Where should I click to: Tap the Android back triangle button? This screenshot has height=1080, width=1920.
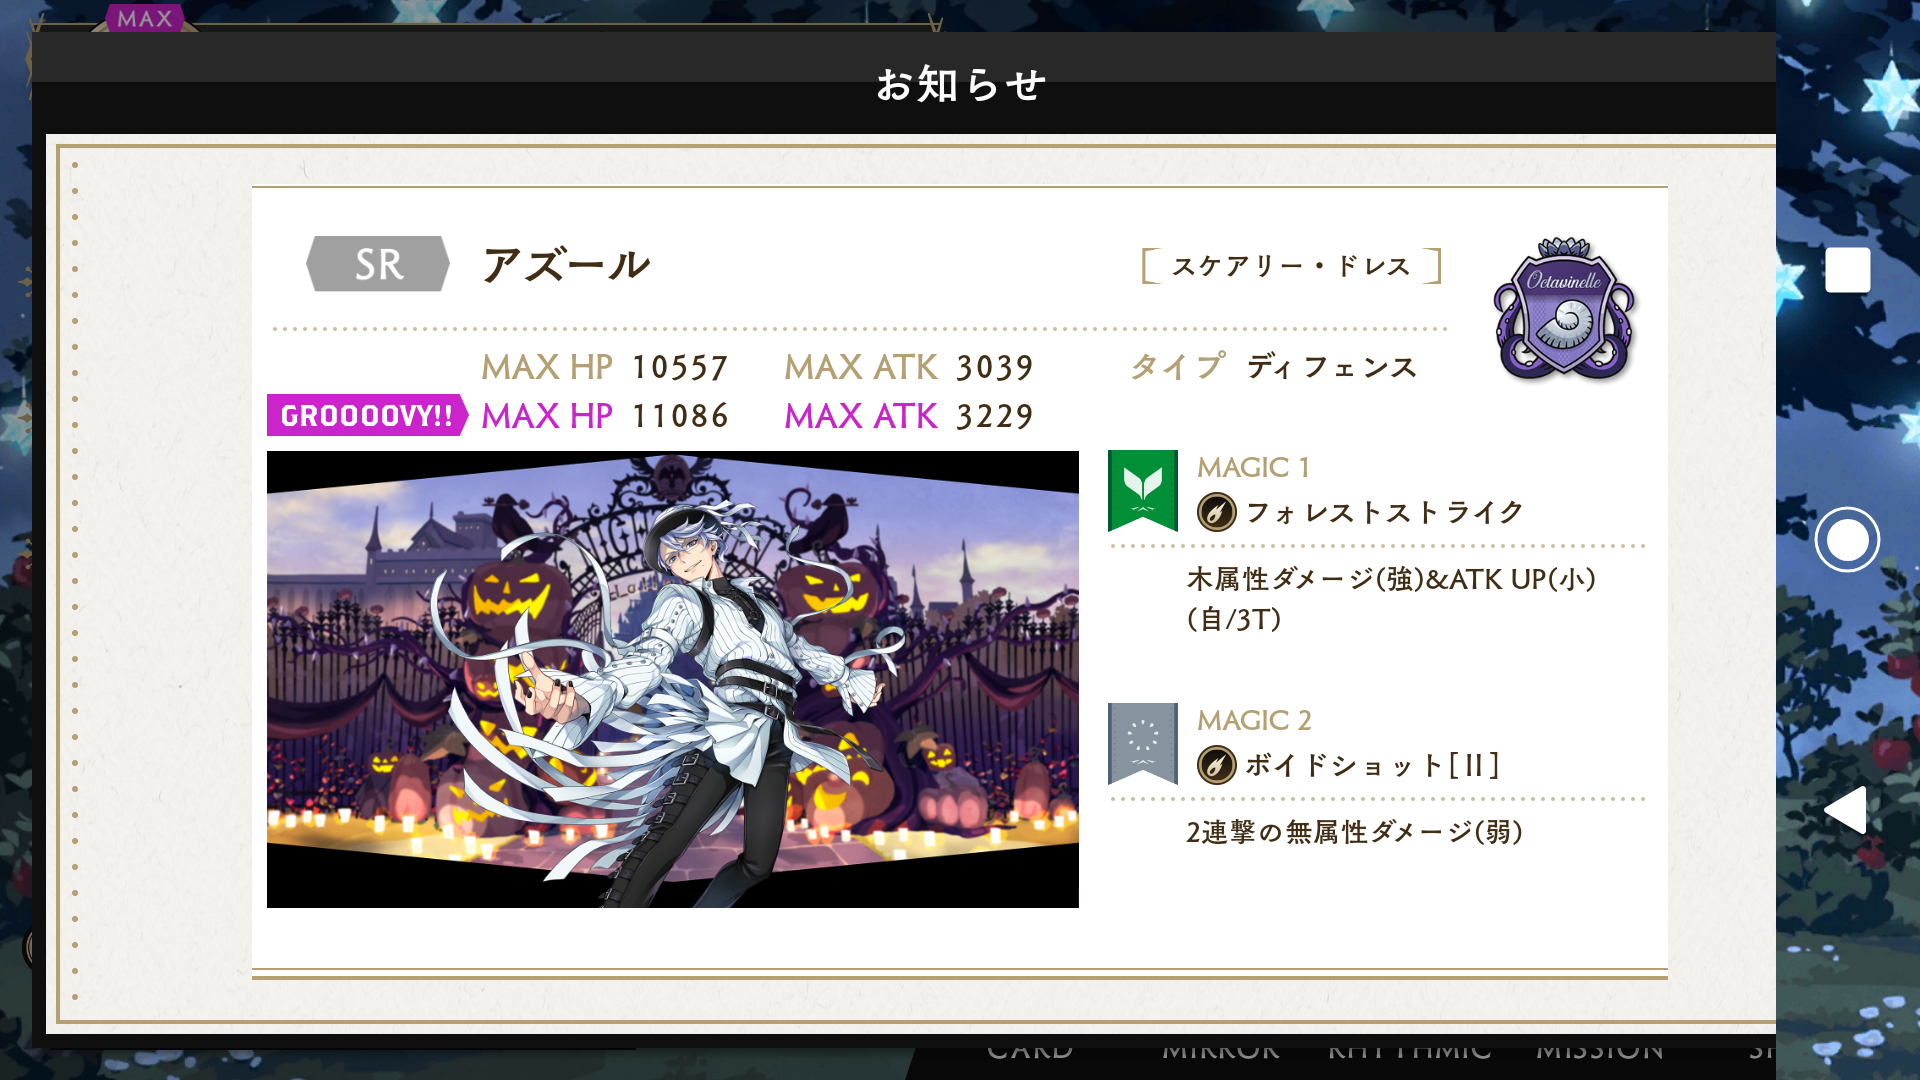coord(1845,809)
